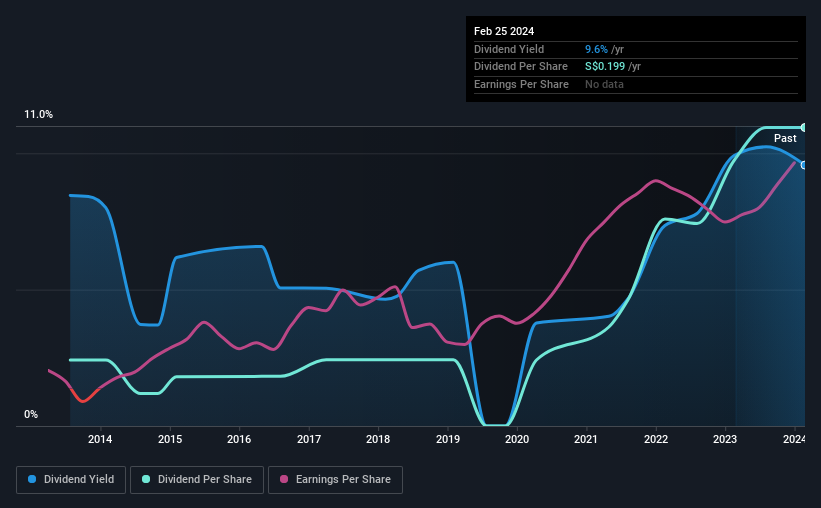Click the teal endpoint marker at the chart's right edge
The height and width of the screenshot is (508, 821).
(x=803, y=127)
